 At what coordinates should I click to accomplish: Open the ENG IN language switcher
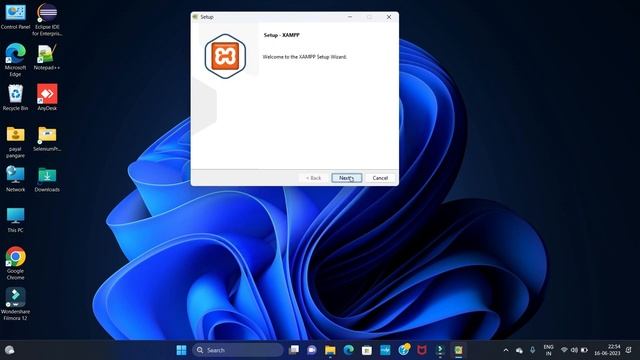[x=548, y=350]
